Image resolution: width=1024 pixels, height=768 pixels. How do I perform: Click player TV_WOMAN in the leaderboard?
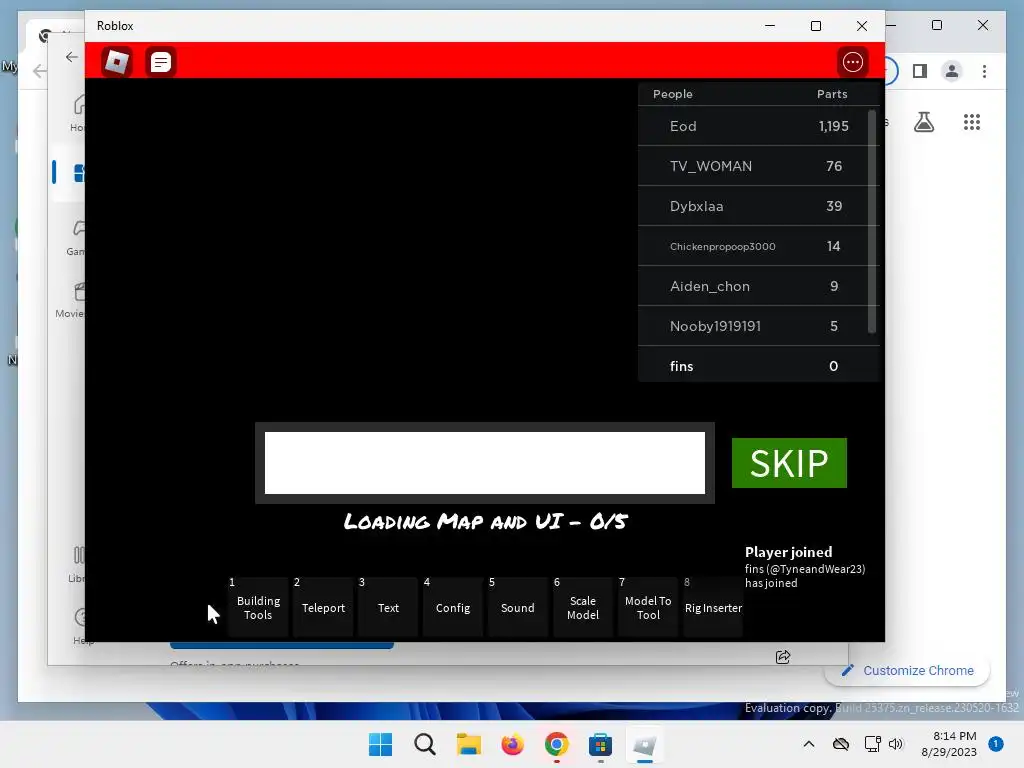coord(758,166)
